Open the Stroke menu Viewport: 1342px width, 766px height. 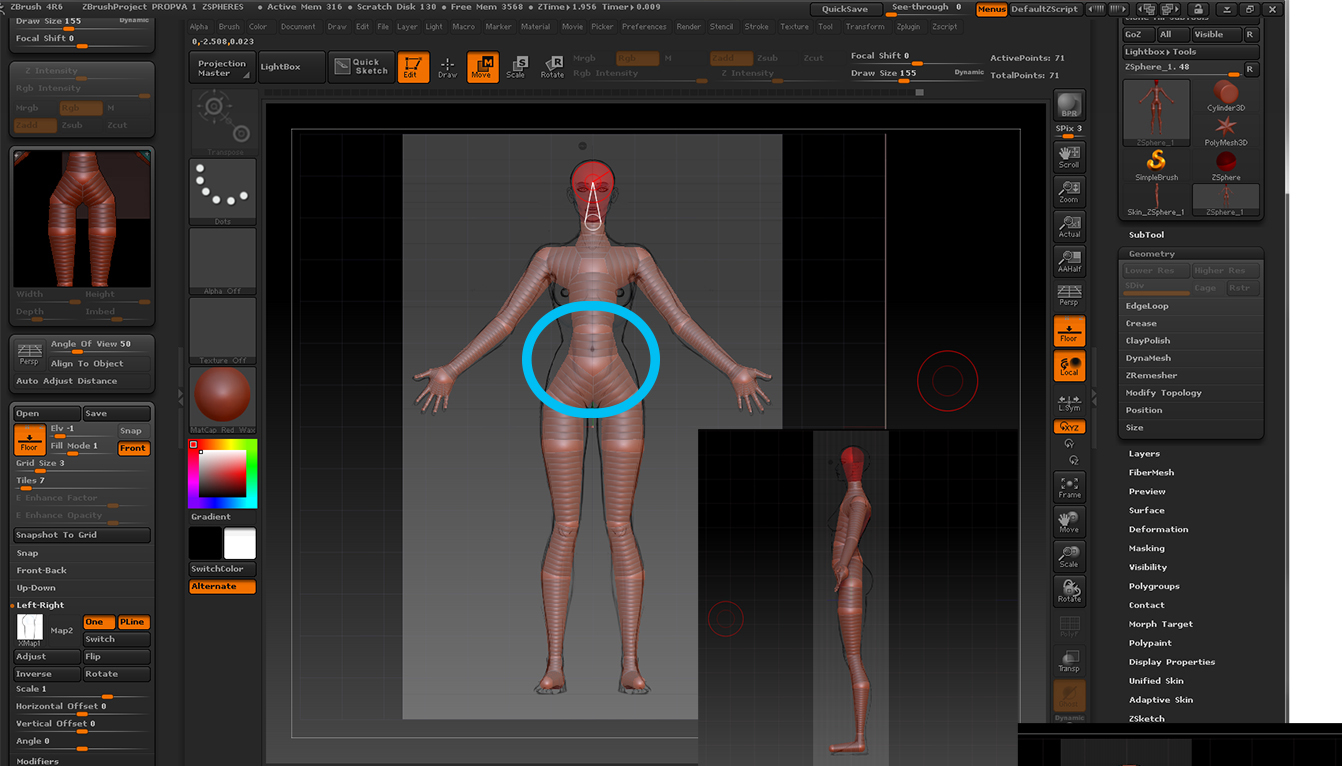(x=756, y=27)
